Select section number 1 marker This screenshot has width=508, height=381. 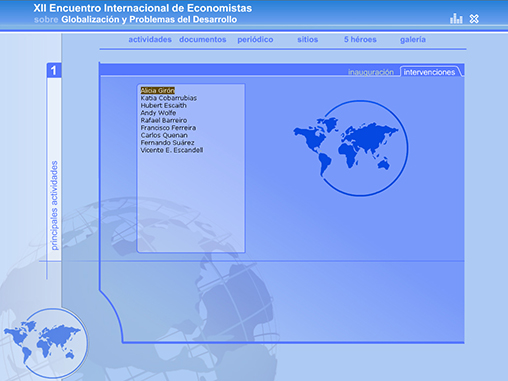54,70
